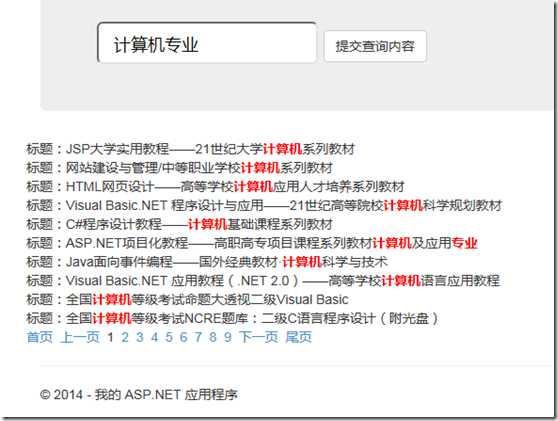Select the JSP大学实用教程 result row
Viewport: 558px width, 421px height.
pos(191,149)
